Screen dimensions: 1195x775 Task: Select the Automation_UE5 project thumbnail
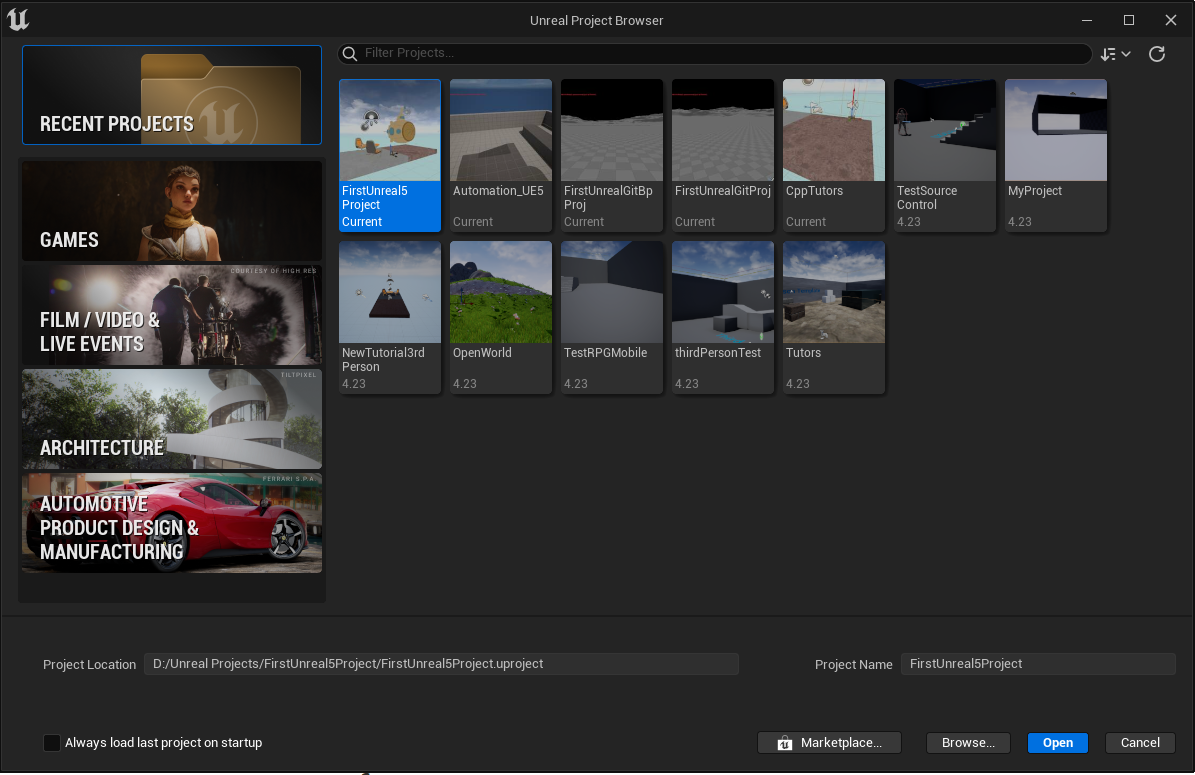click(x=501, y=130)
